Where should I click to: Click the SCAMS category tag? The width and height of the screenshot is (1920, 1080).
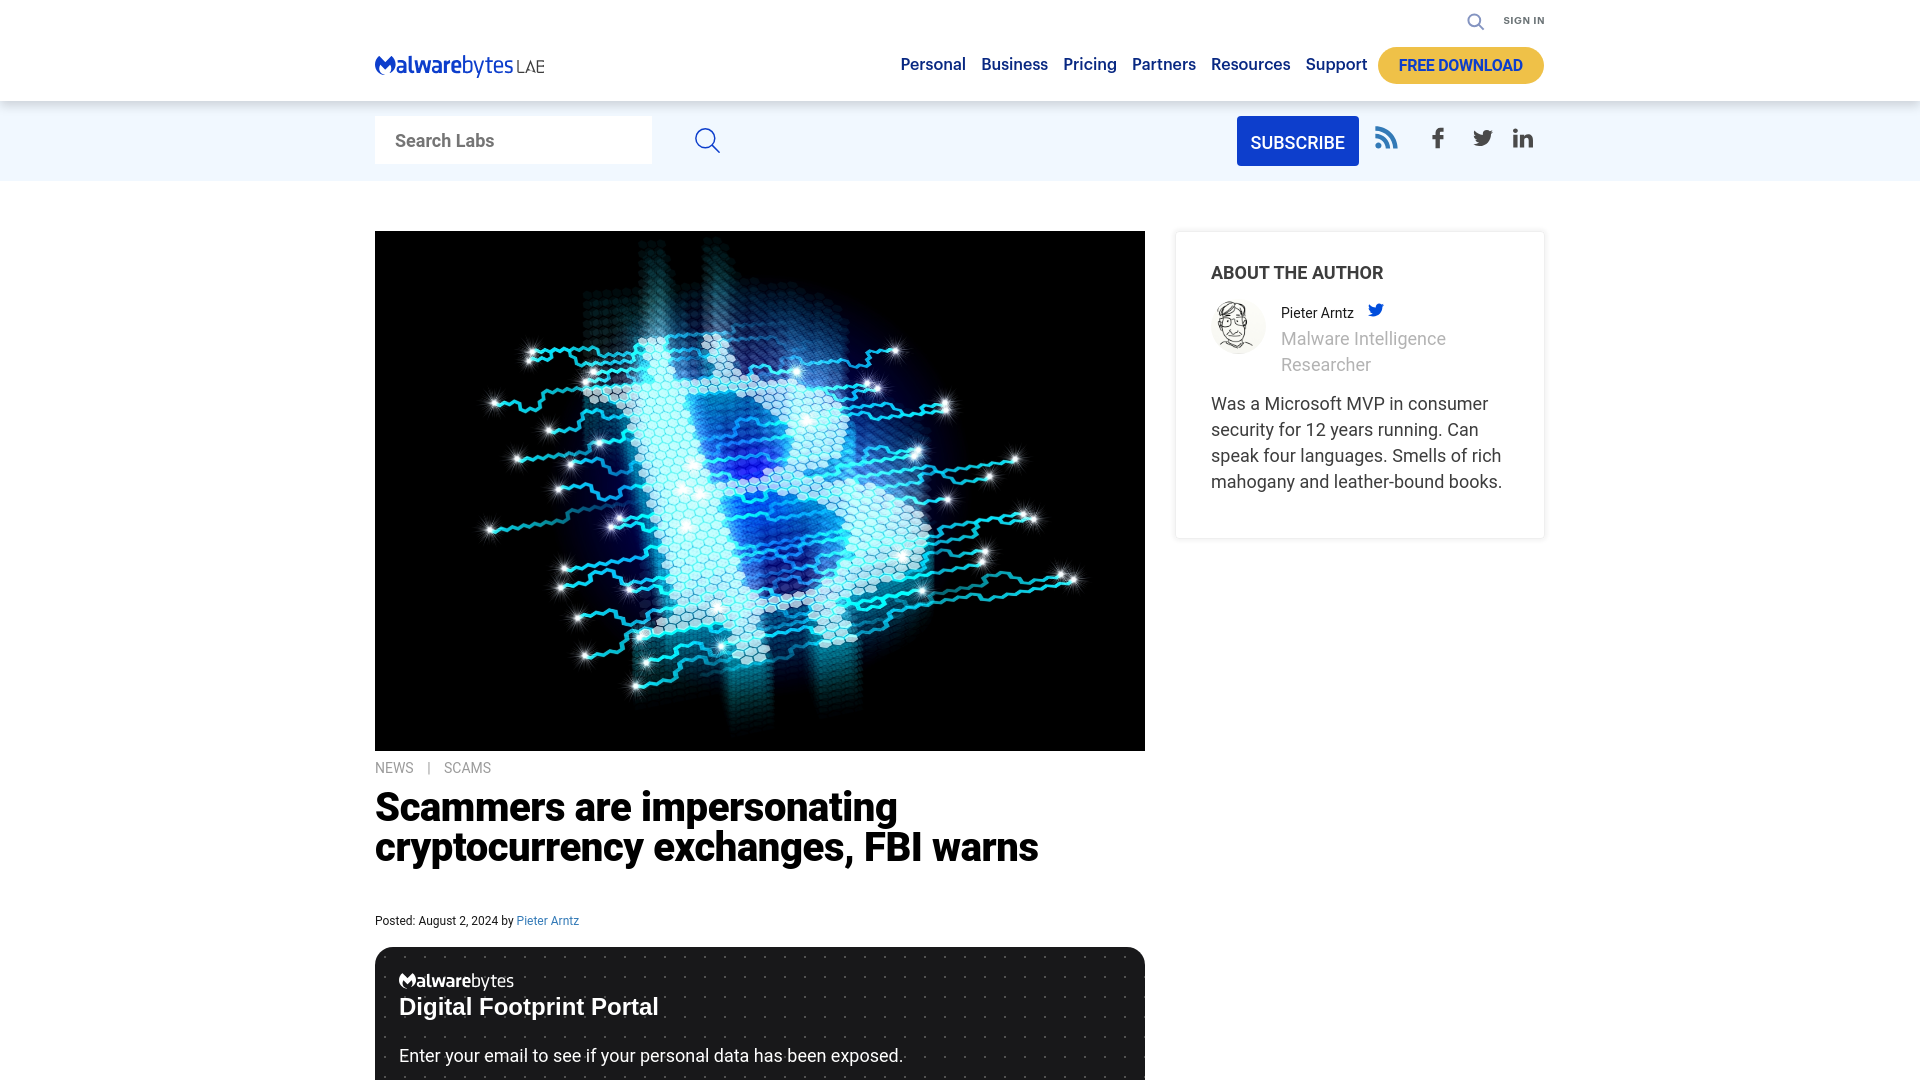tap(467, 767)
